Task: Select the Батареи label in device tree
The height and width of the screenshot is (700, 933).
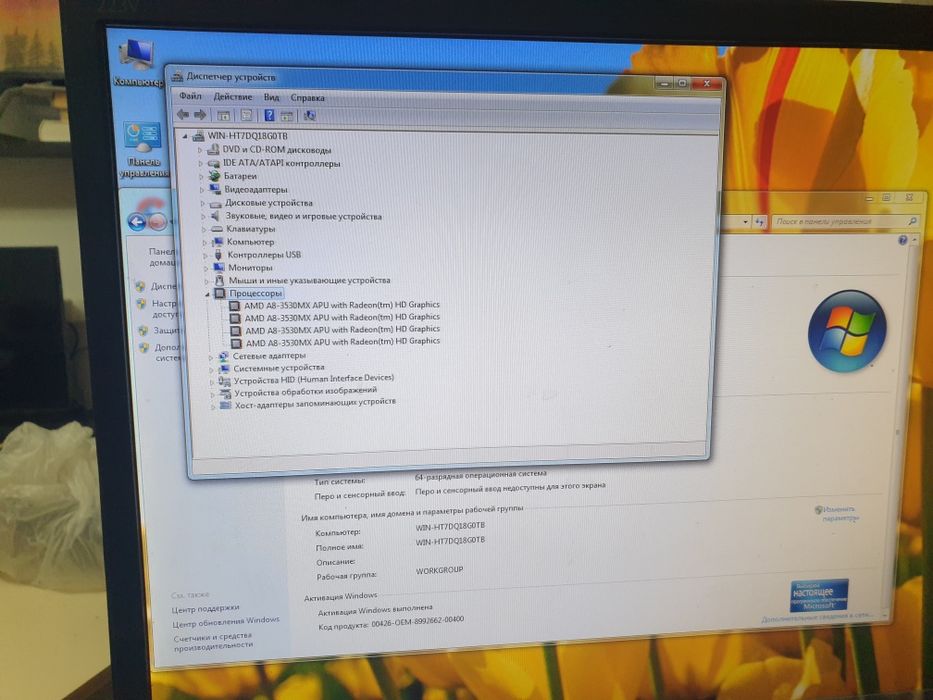Action: [x=240, y=176]
